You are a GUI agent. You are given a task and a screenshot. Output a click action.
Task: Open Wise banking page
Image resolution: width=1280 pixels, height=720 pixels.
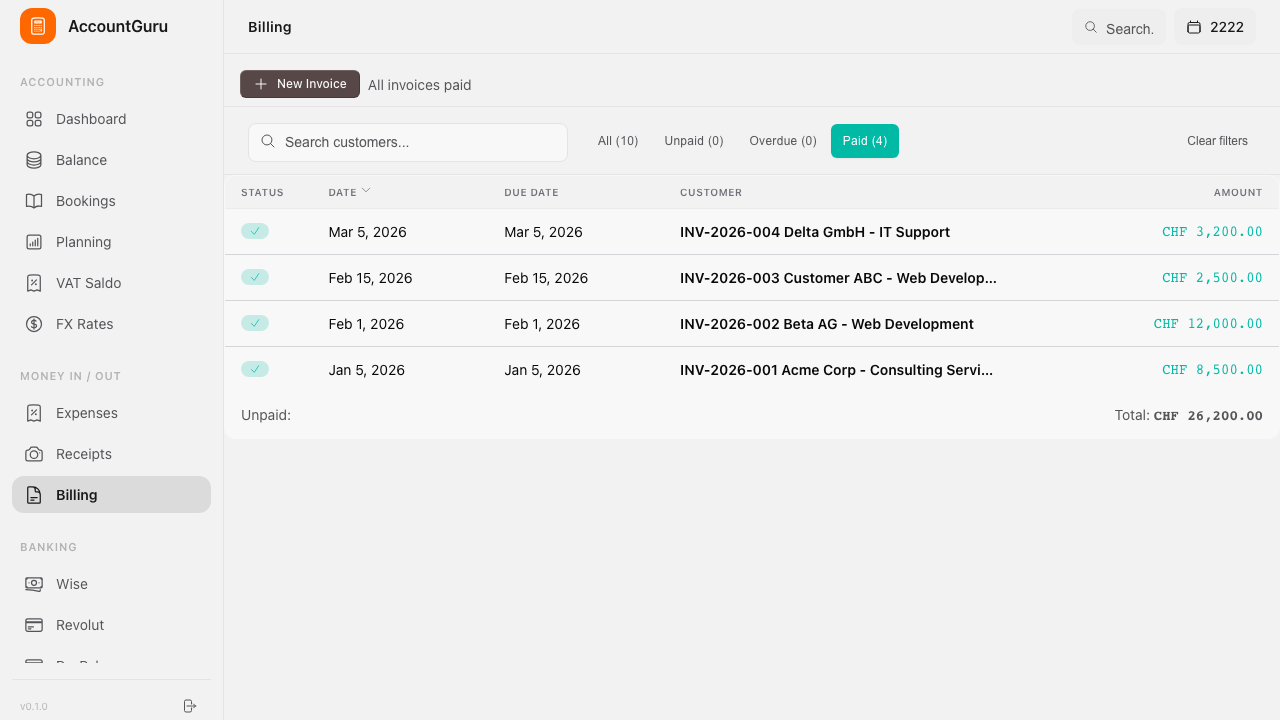coord(111,584)
